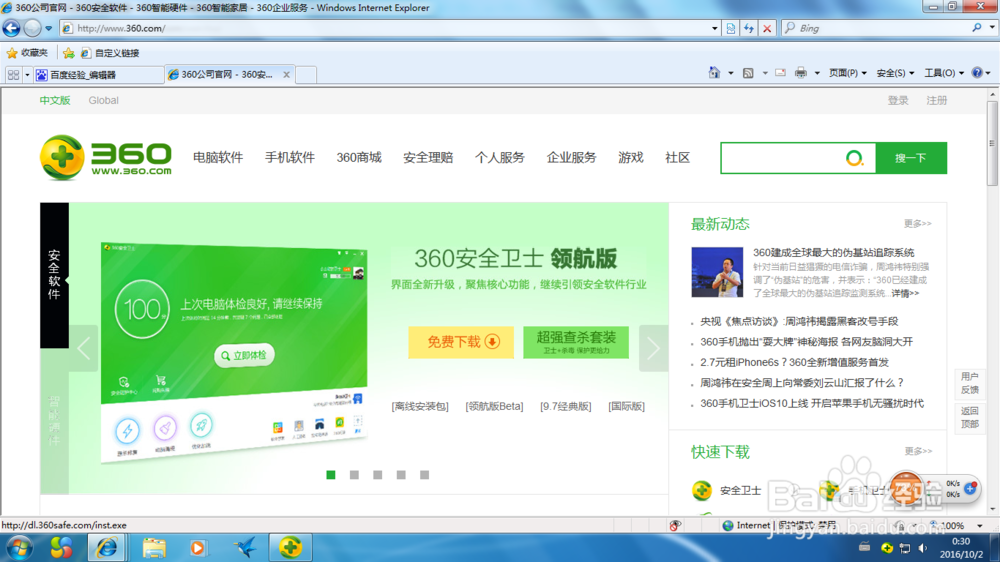This screenshot has height=562, width=1000.
Task: Open a new blank tab
Action: pos(306,75)
